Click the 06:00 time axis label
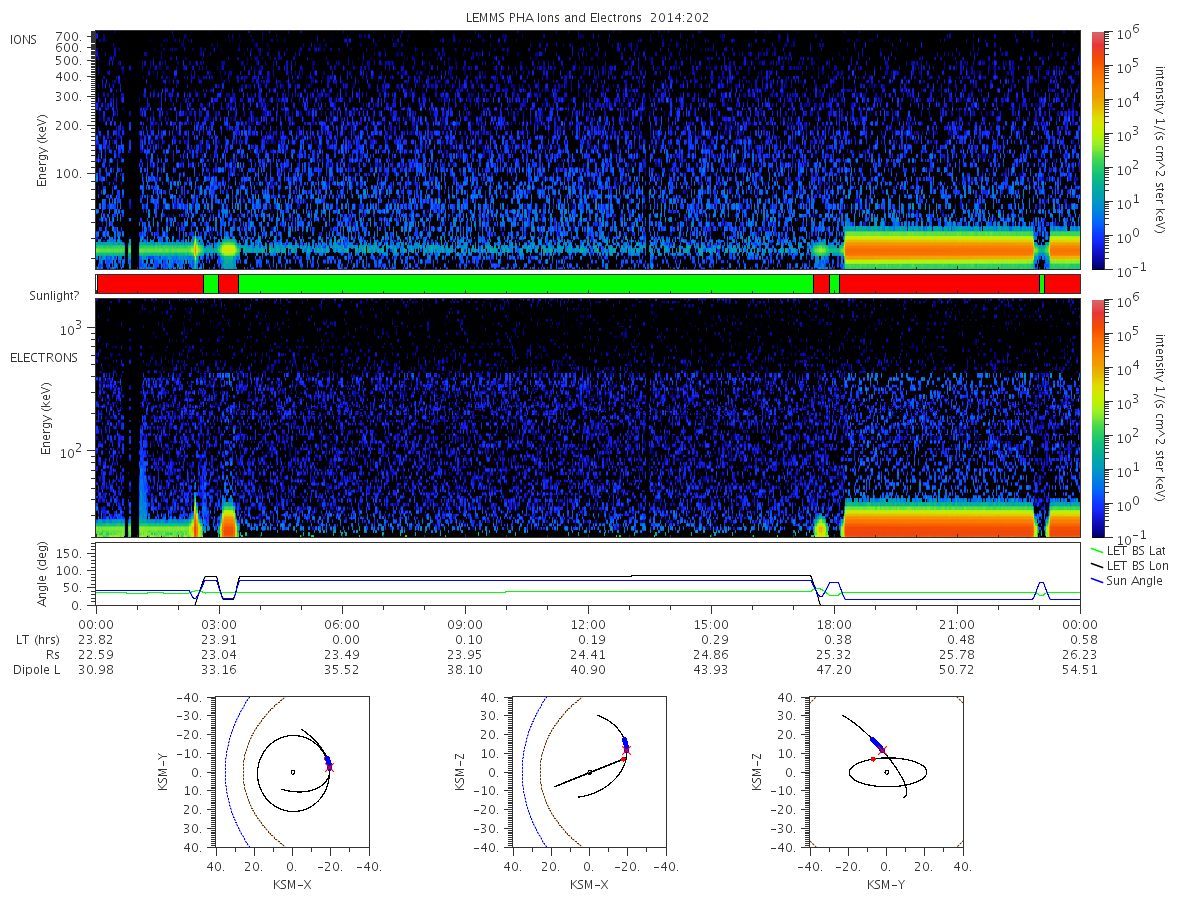Viewport: 1200px width, 900px height. pyautogui.click(x=342, y=624)
